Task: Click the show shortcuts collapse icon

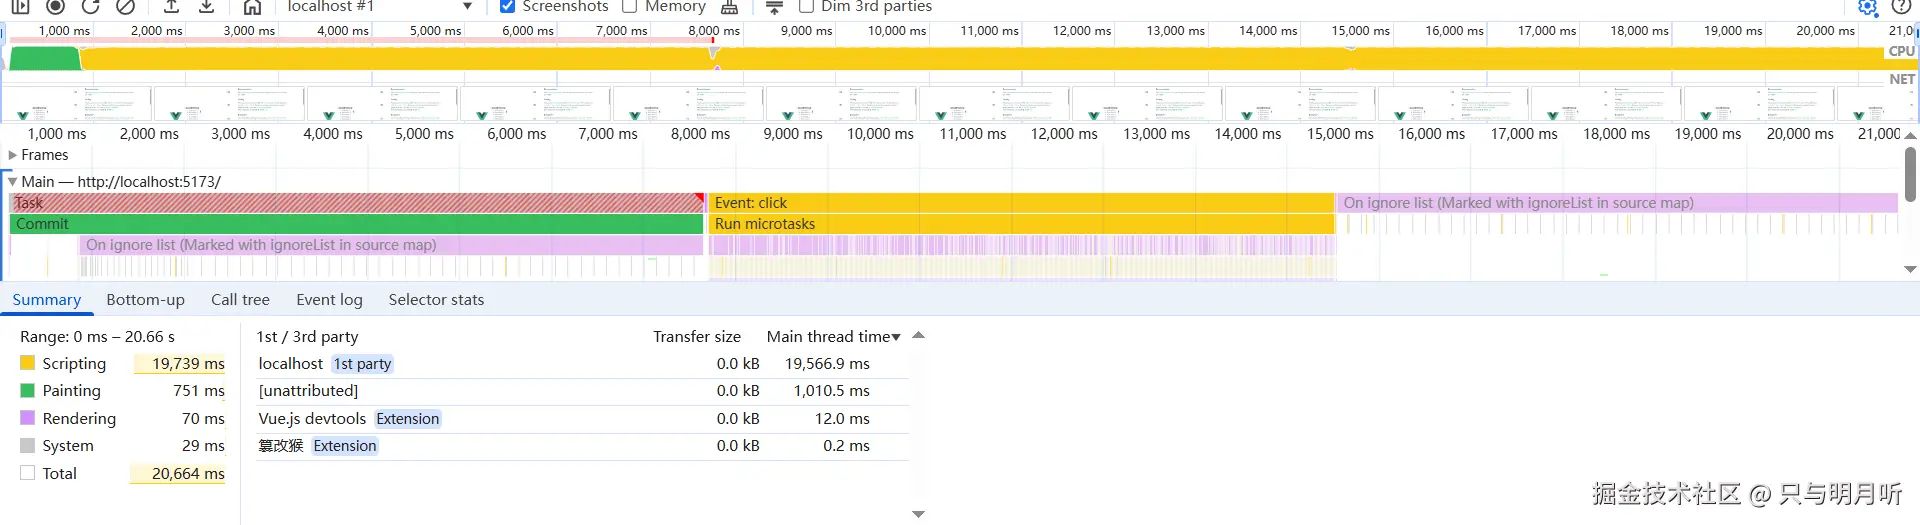Action: coord(774,7)
